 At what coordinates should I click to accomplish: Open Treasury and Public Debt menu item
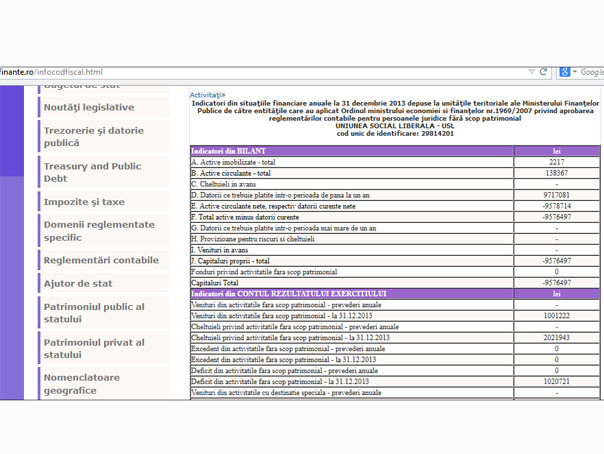coord(104,172)
